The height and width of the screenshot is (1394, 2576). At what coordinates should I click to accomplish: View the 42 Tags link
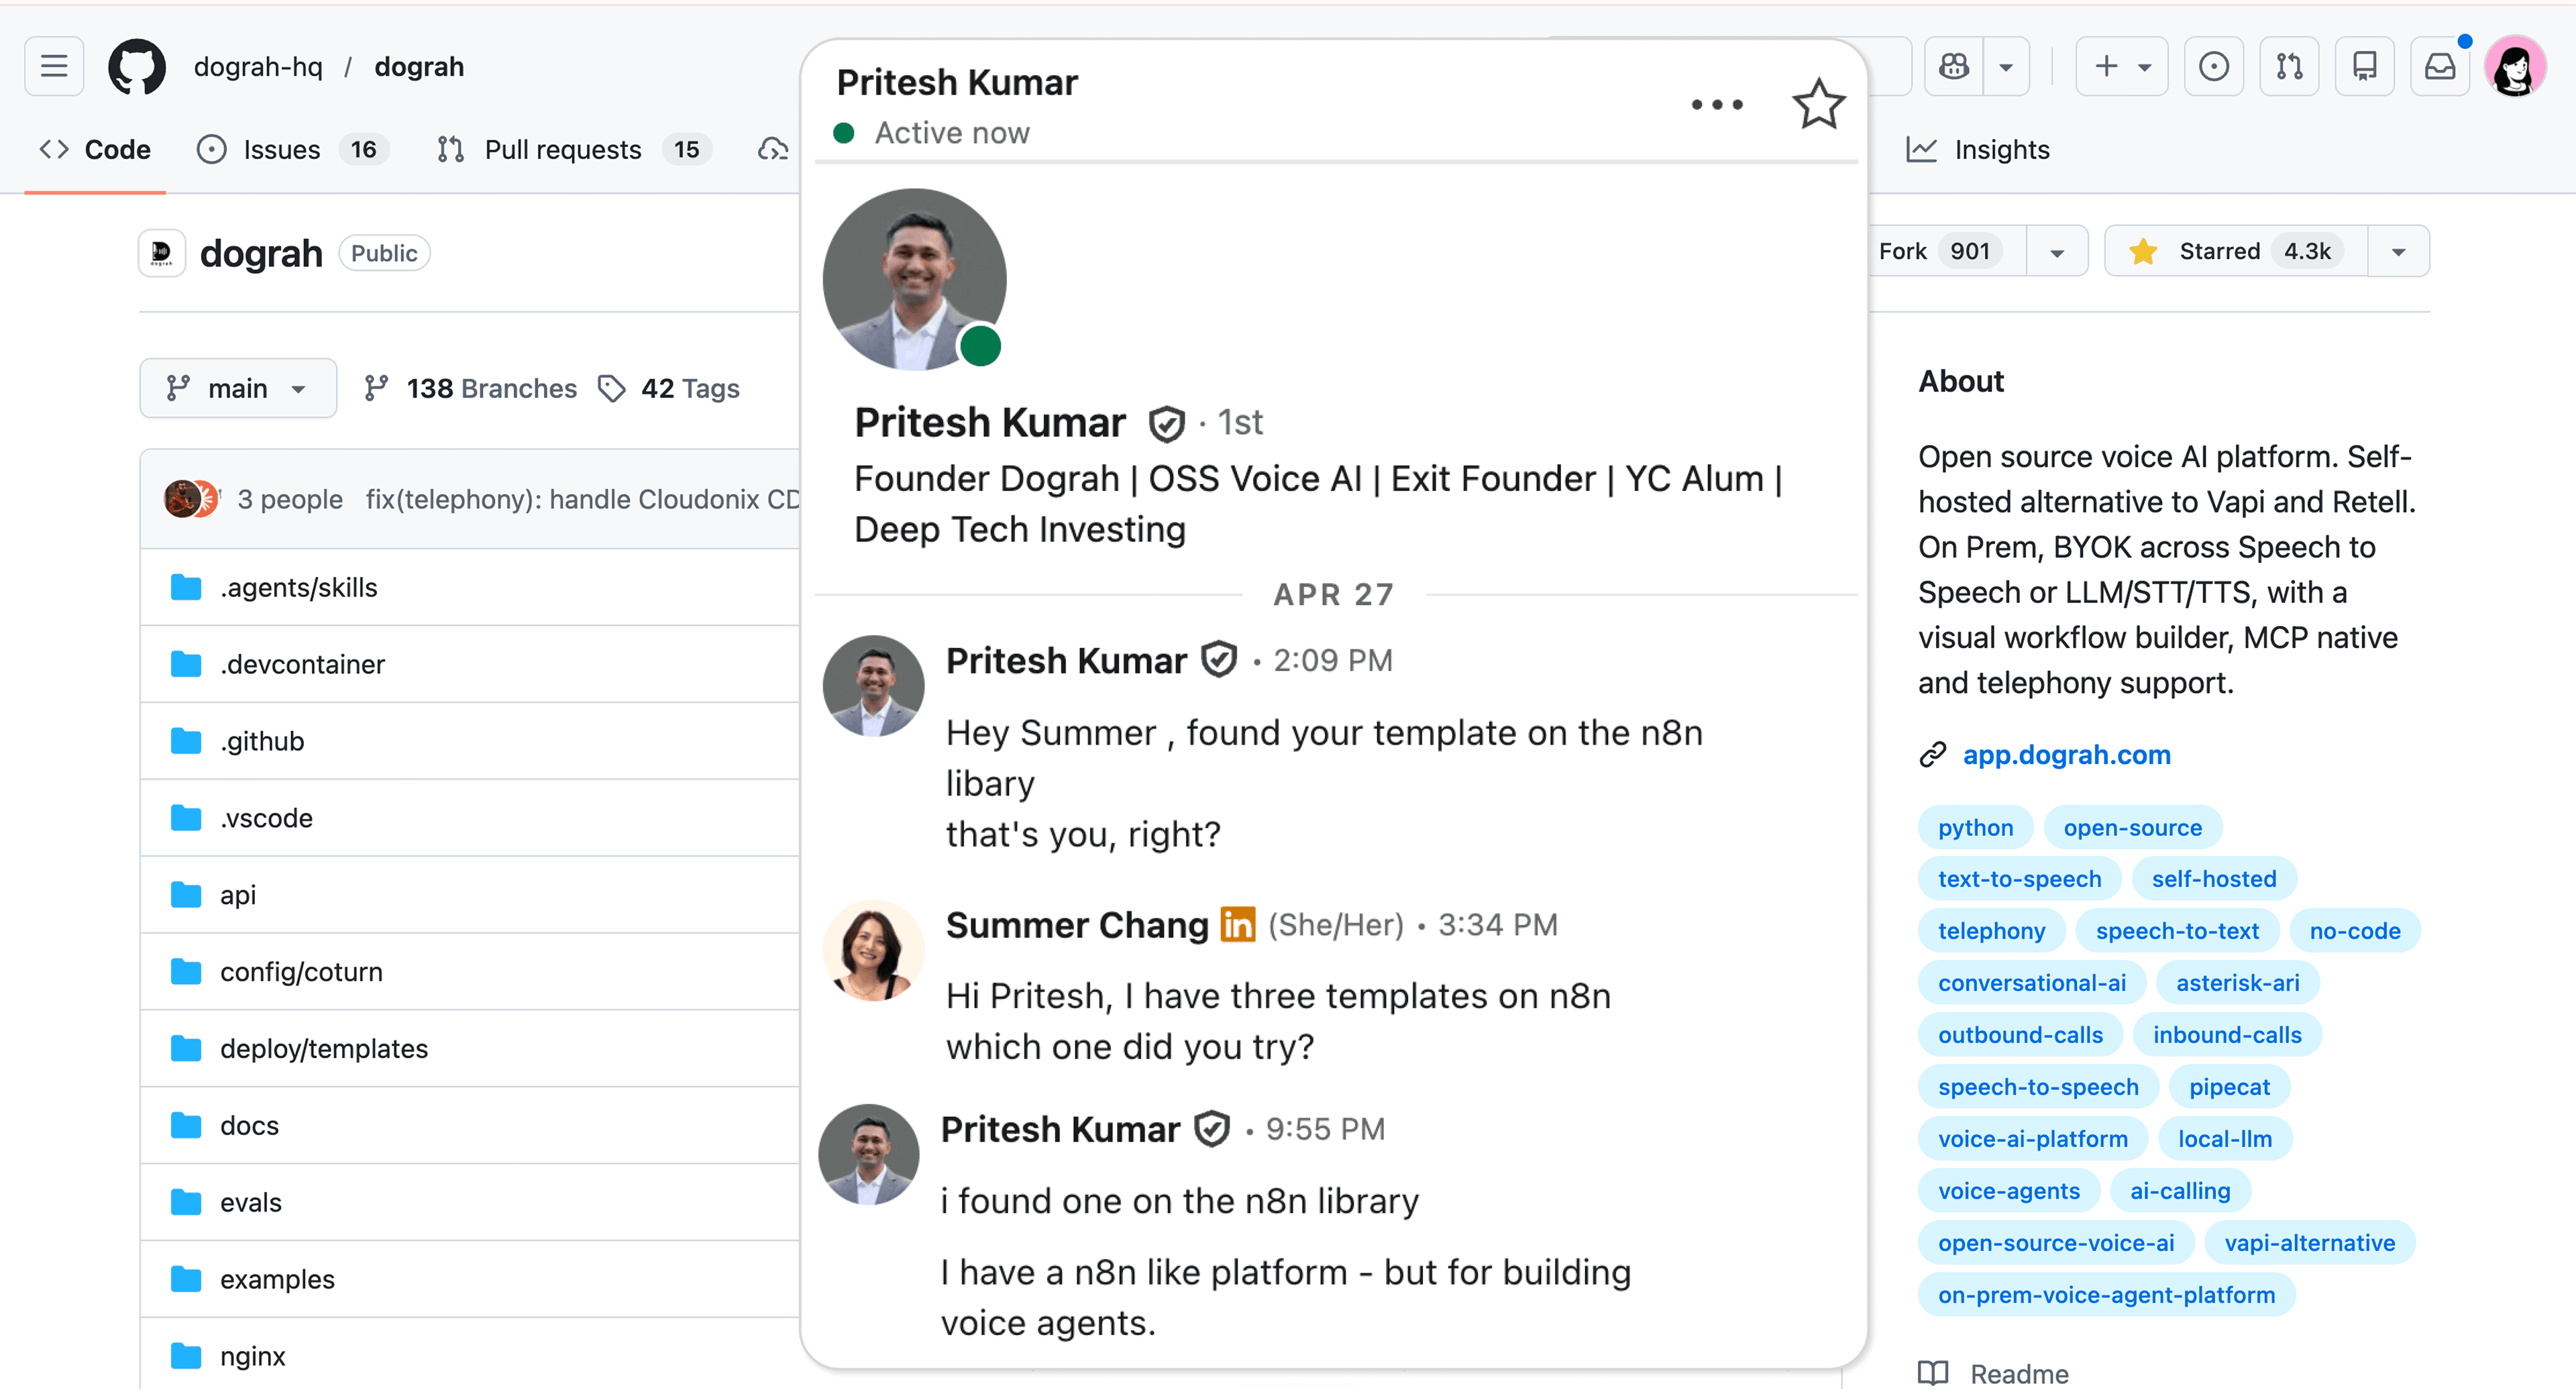[x=668, y=388]
